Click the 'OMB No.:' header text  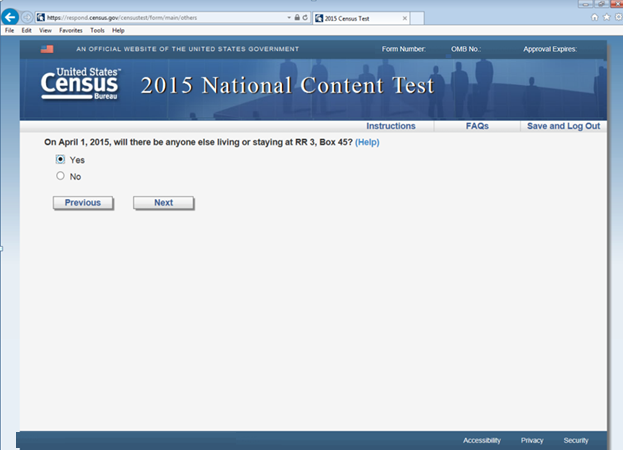coord(466,49)
